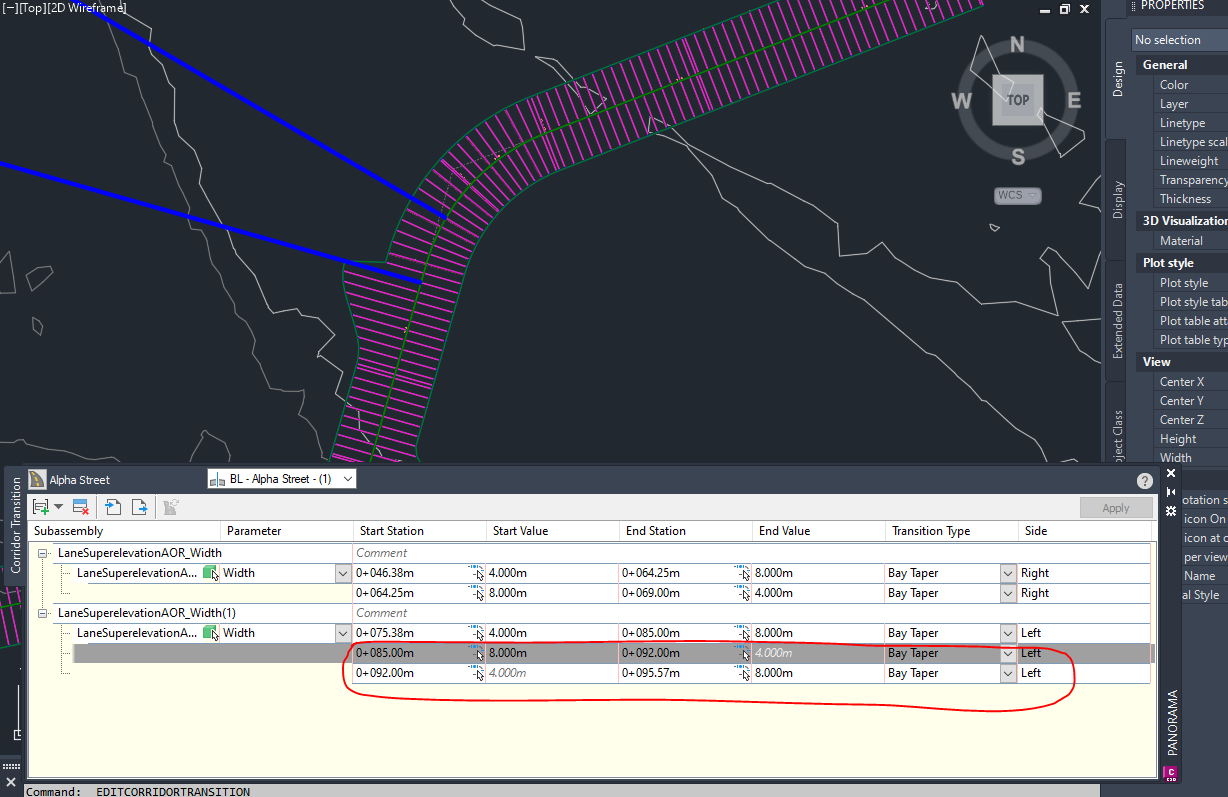Viewport: 1228px width, 797px height.
Task: Click TOP on the navigation ViewCube
Action: (1018, 99)
